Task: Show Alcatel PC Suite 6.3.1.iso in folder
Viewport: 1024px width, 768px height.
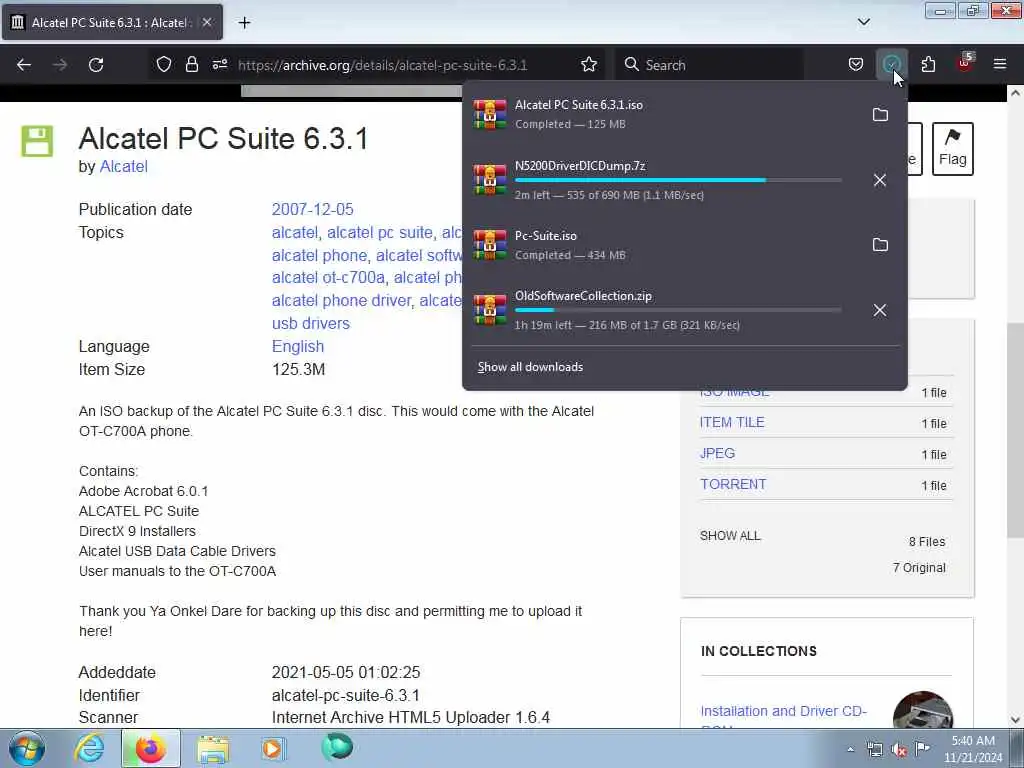Action: [880, 115]
